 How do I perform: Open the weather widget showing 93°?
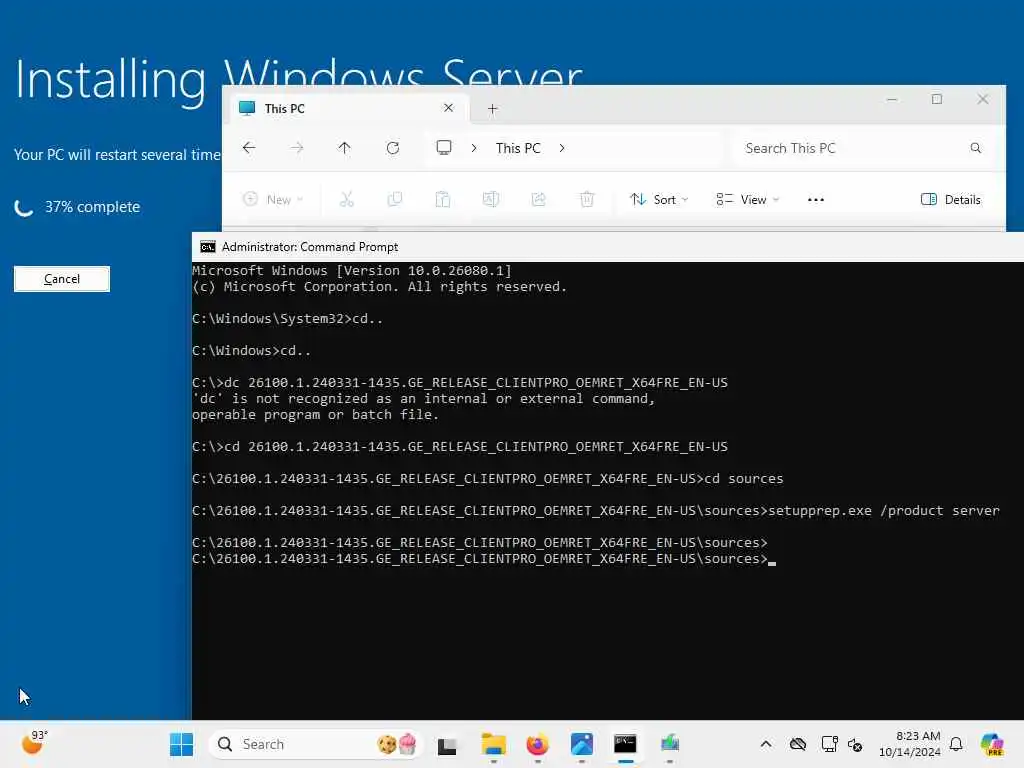click(x=35, y=743)
